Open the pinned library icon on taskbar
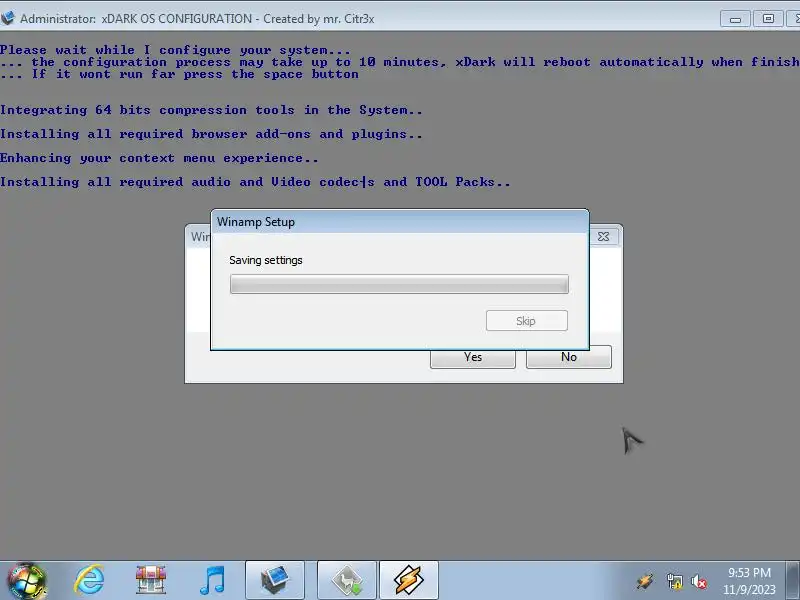 tap(151, 580)
